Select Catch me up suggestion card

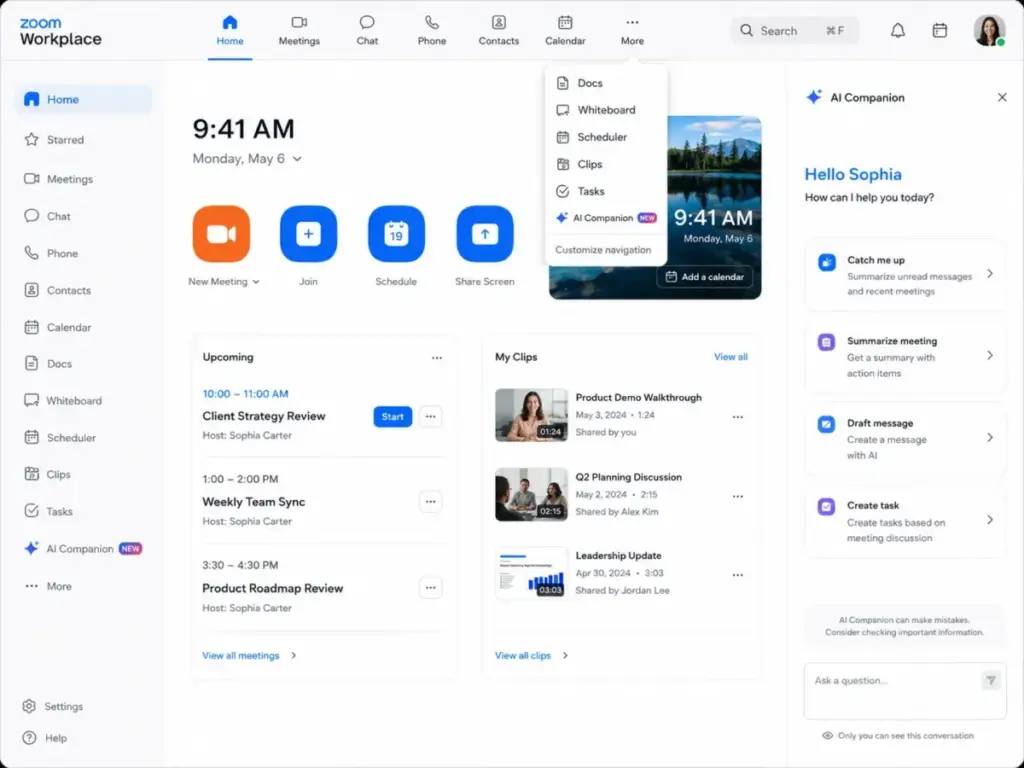905,275
